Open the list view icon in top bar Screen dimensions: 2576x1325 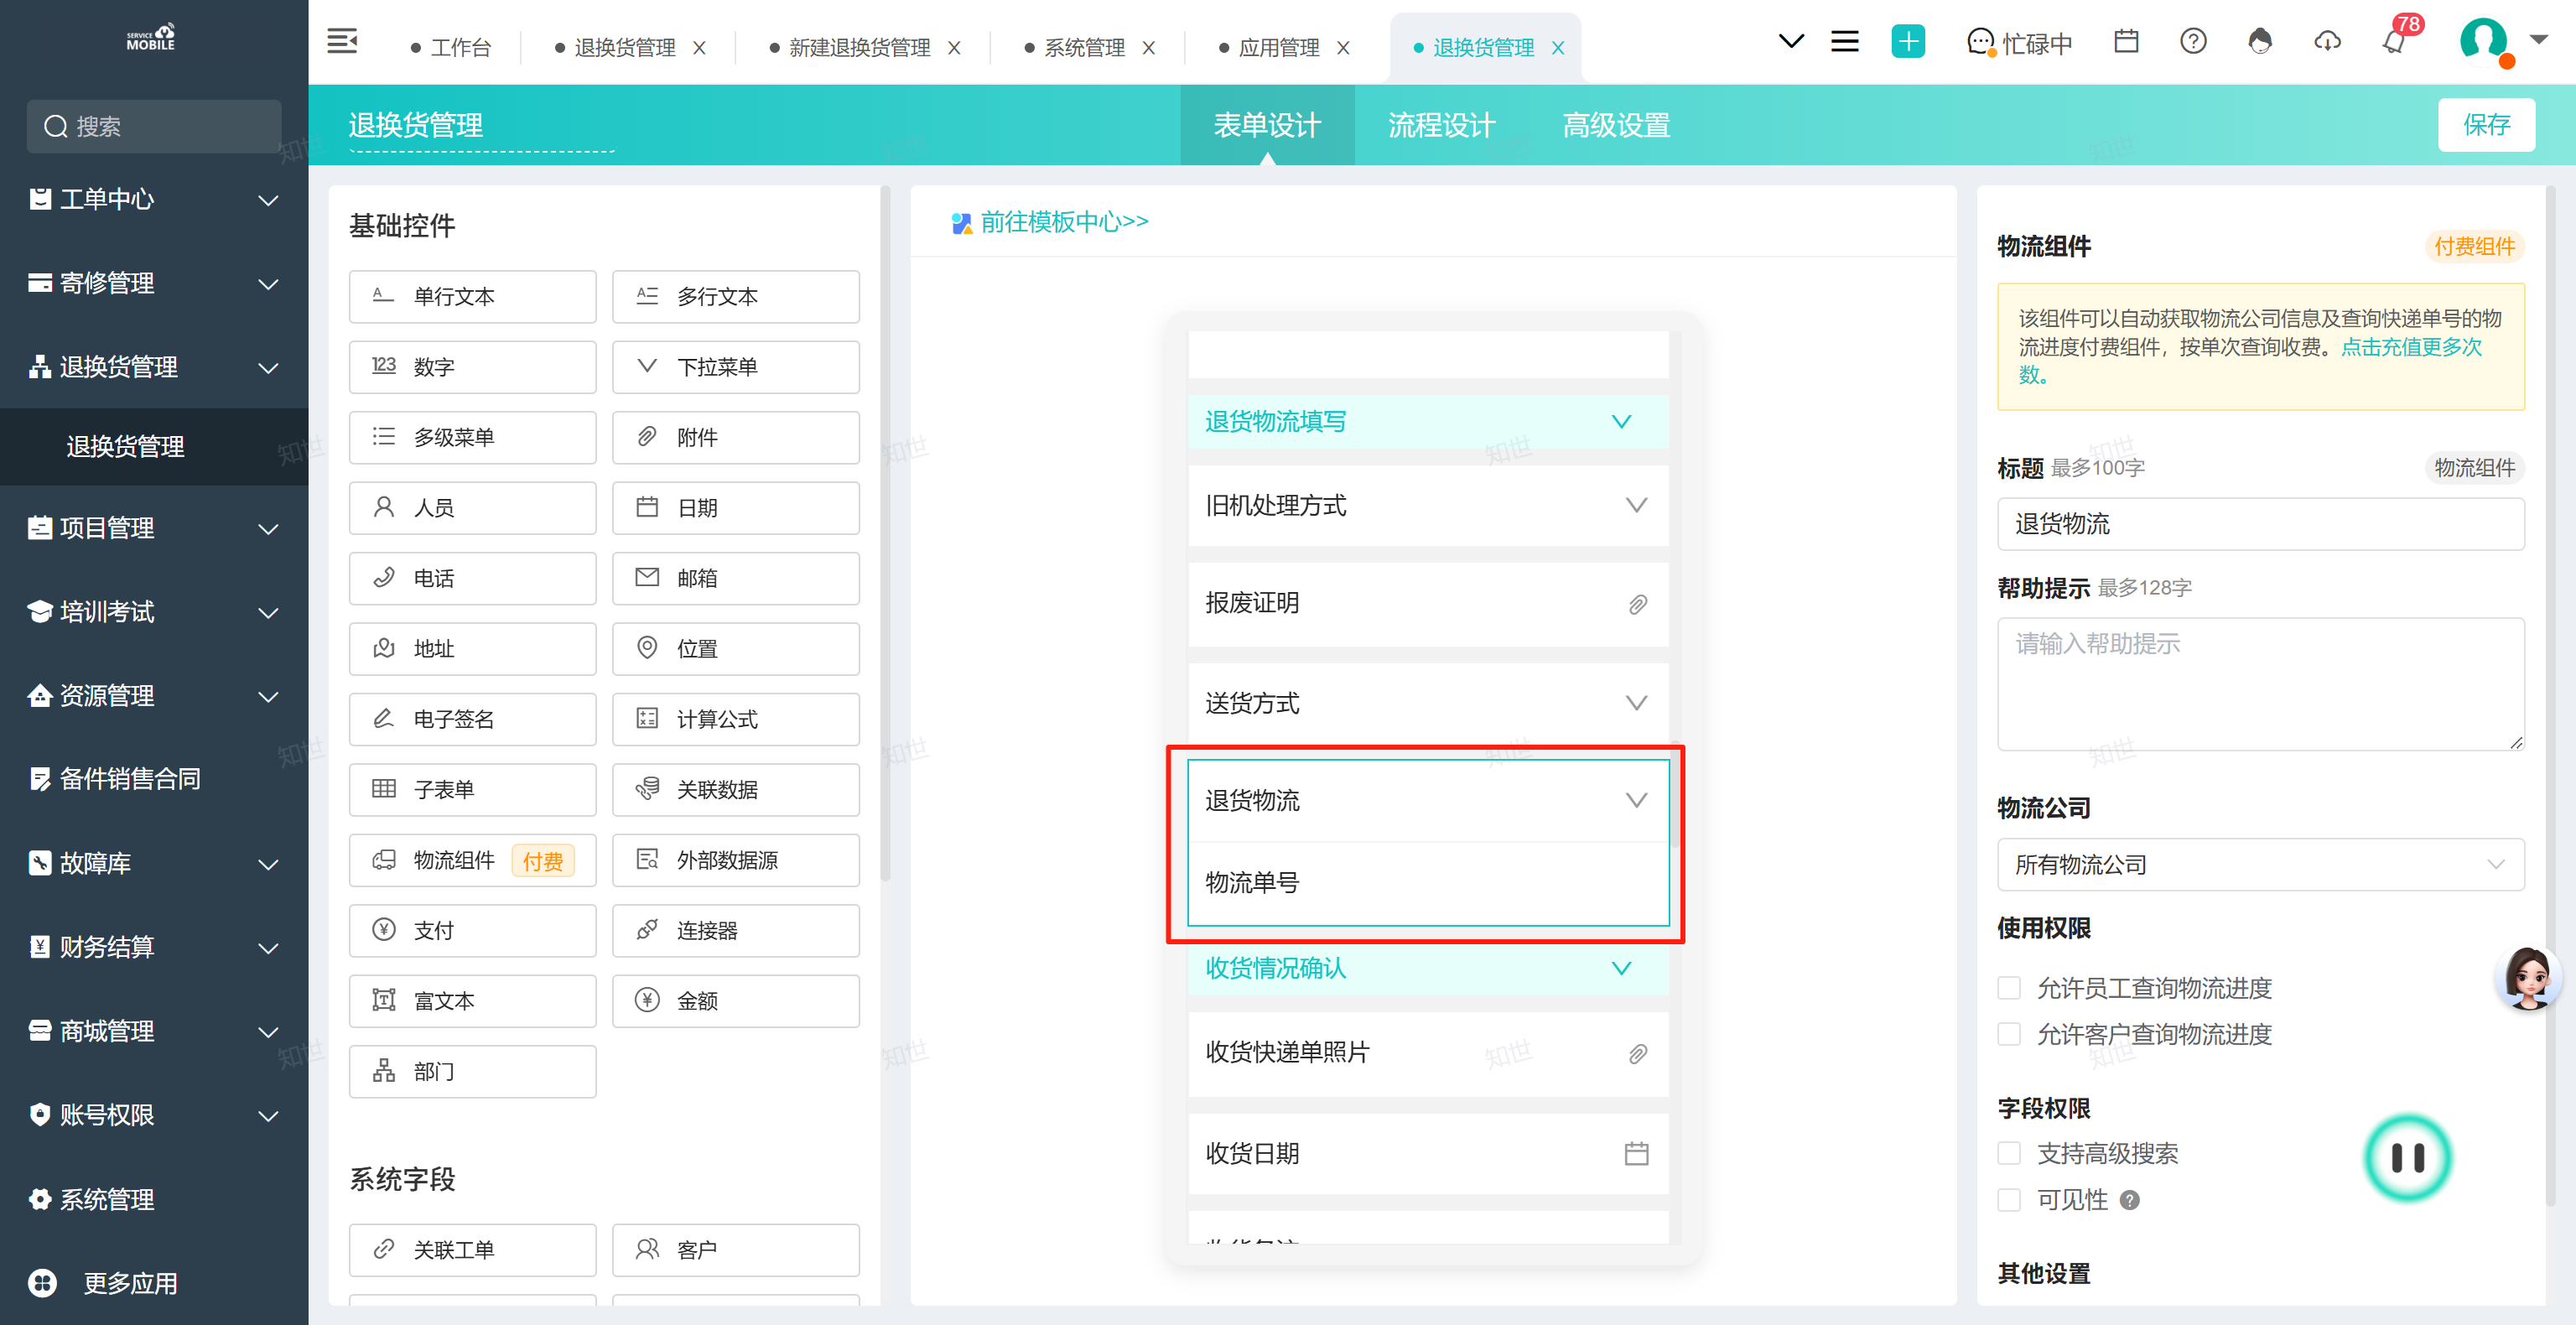tap(1844, 41)
